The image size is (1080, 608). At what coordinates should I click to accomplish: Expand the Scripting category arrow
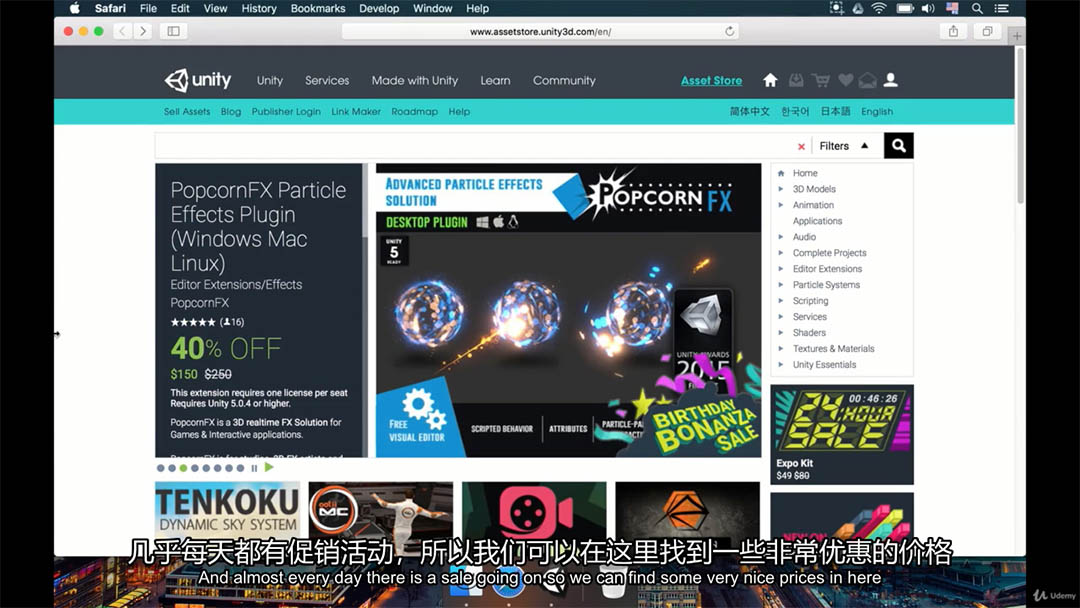780,300
